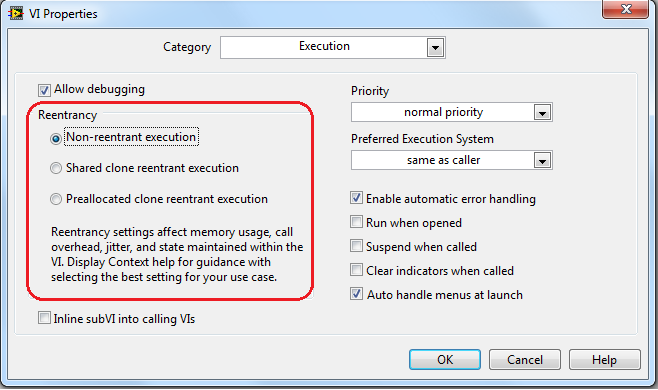658x390 pixels.
Task: Enable Clear indicators when called
Action: pyautogui.click(x=356, y=270)
